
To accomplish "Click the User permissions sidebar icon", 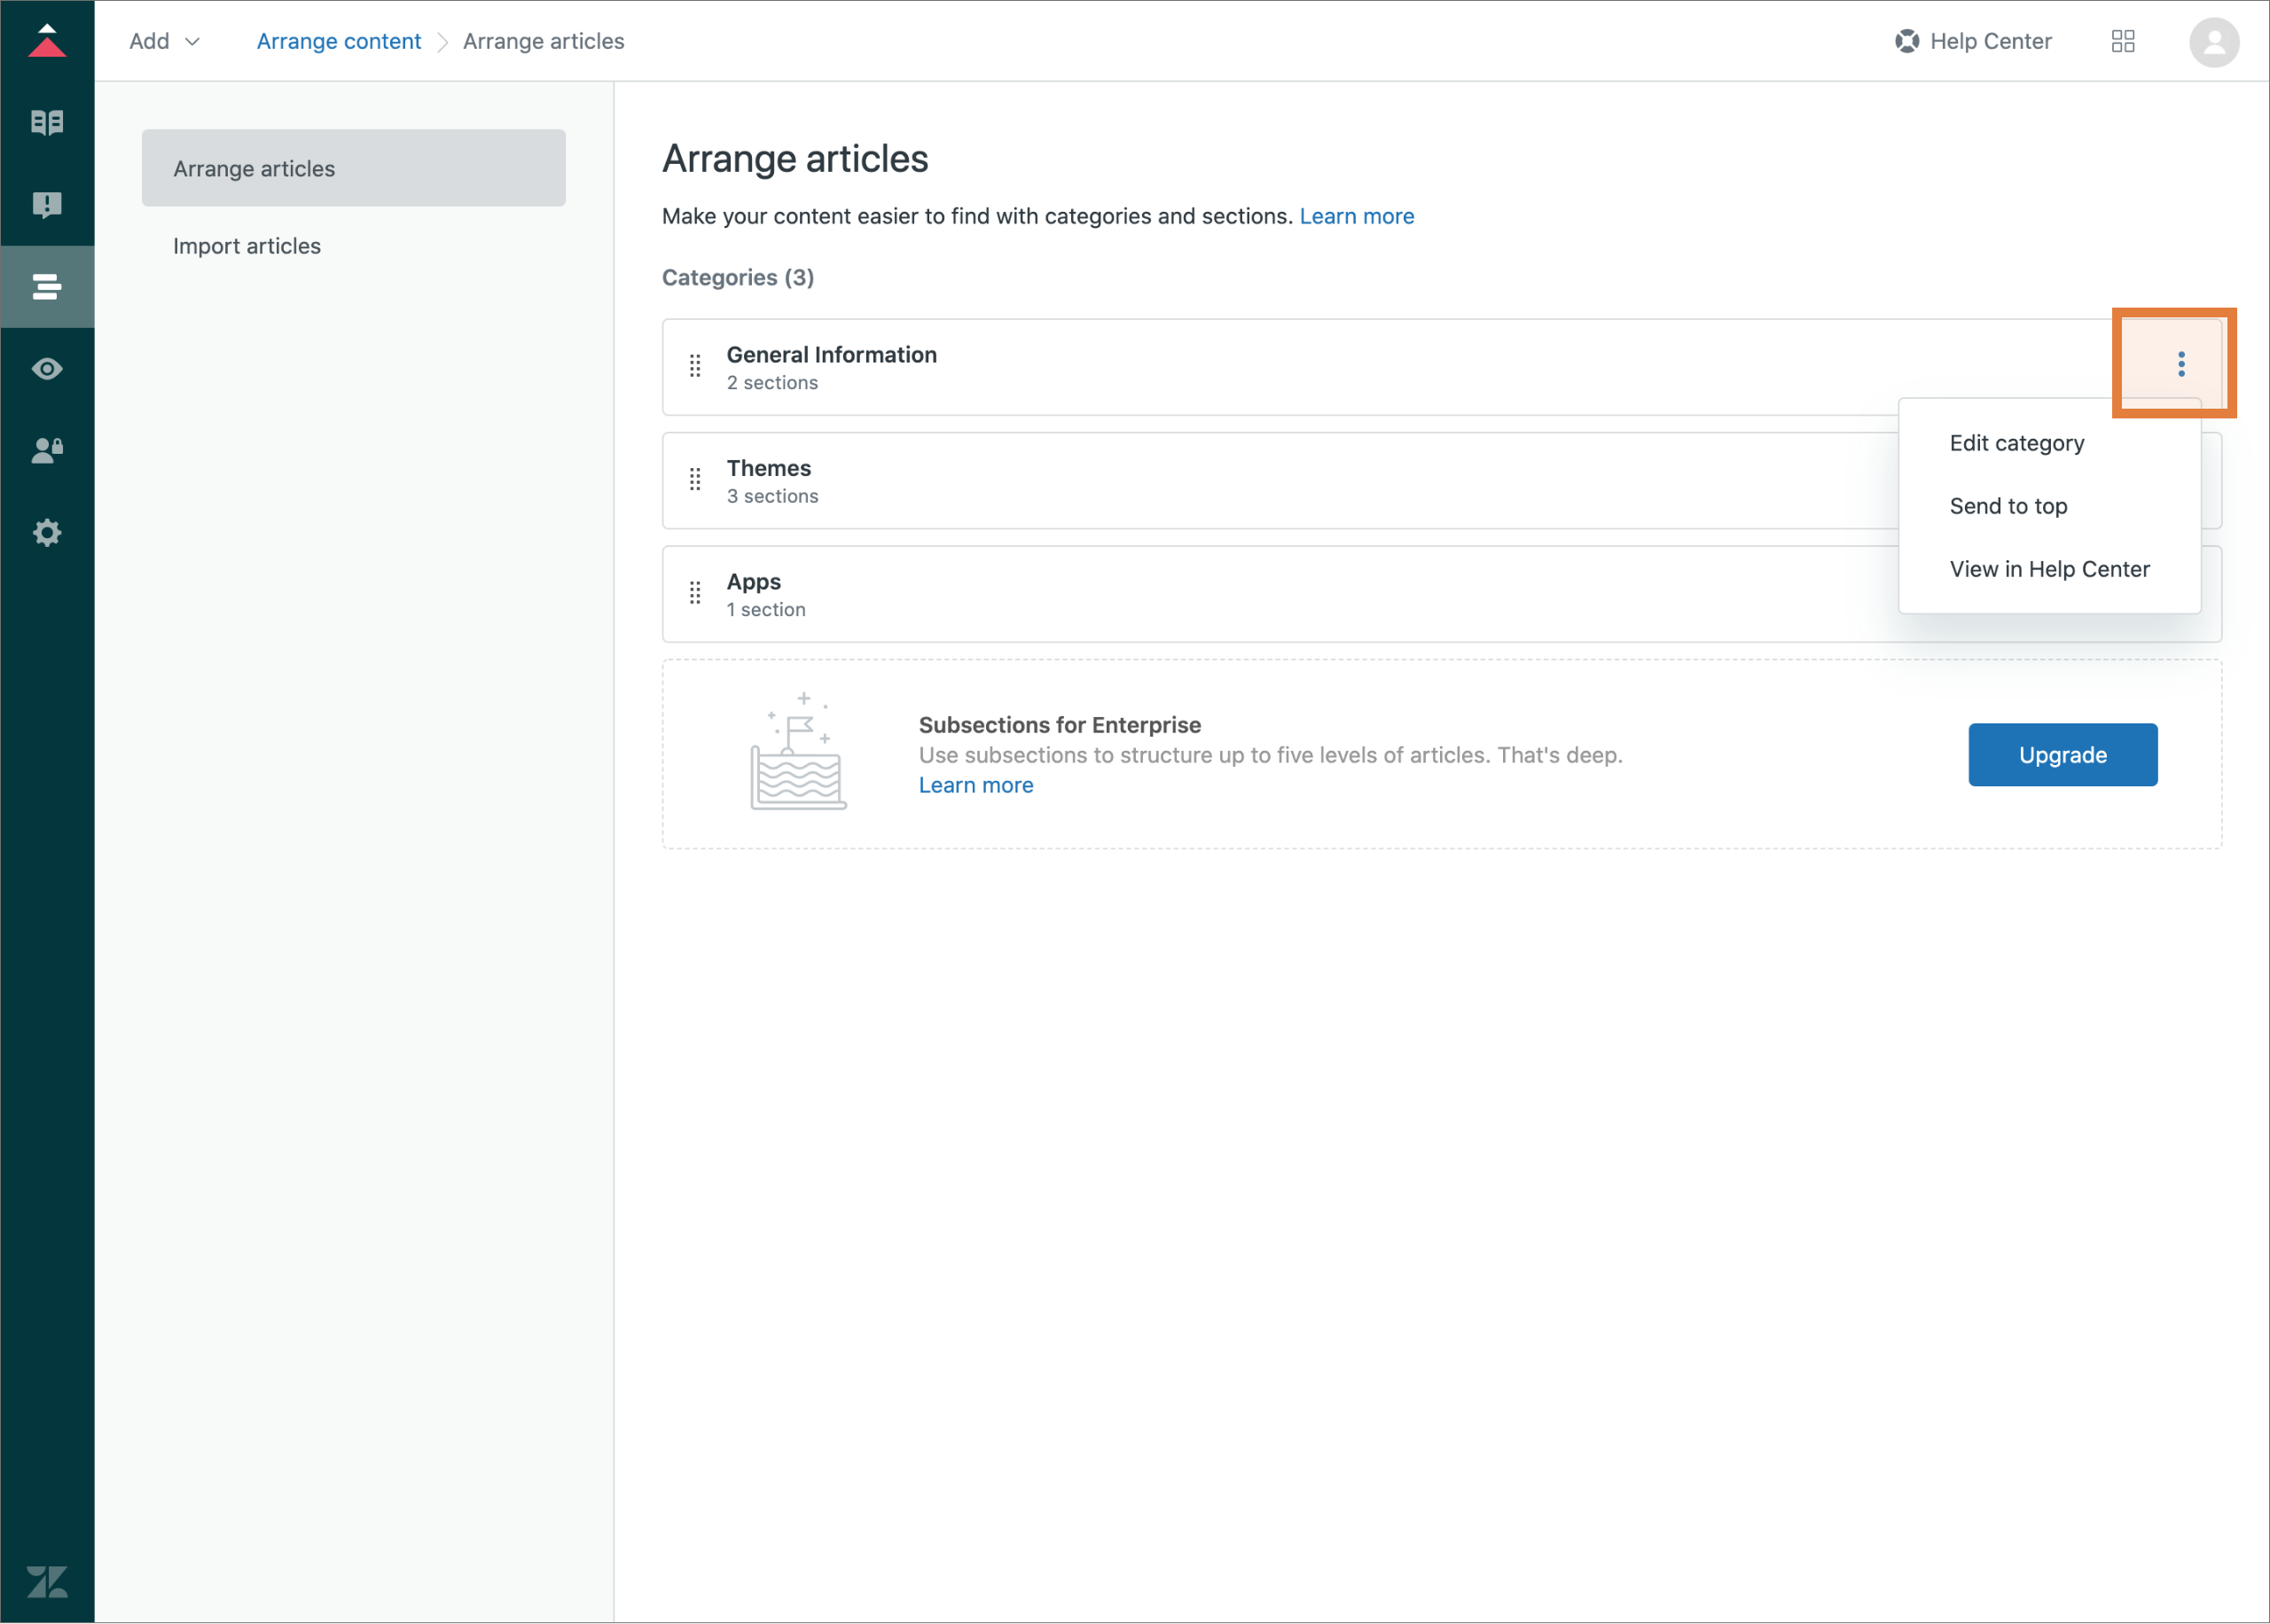I will tap(47, 451).
